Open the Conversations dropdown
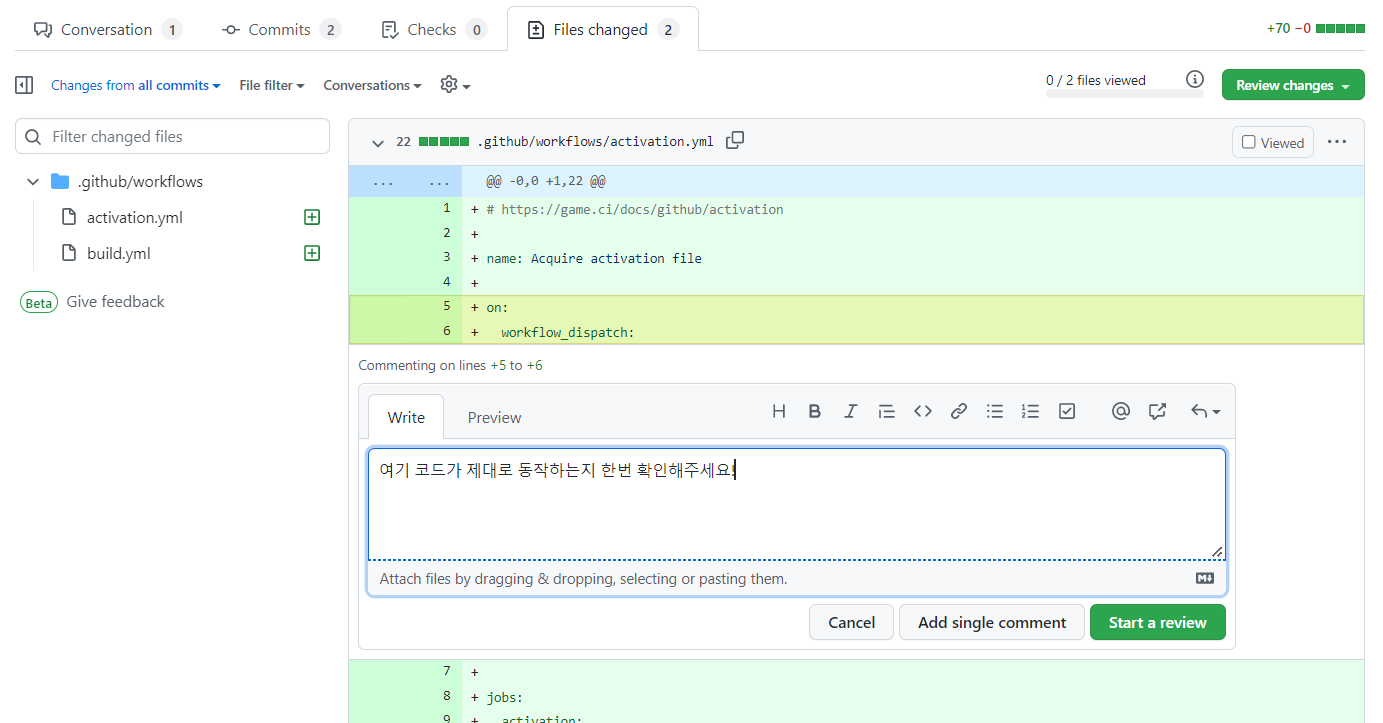This screenshot has width=1383, height=723. click(372, 85)
